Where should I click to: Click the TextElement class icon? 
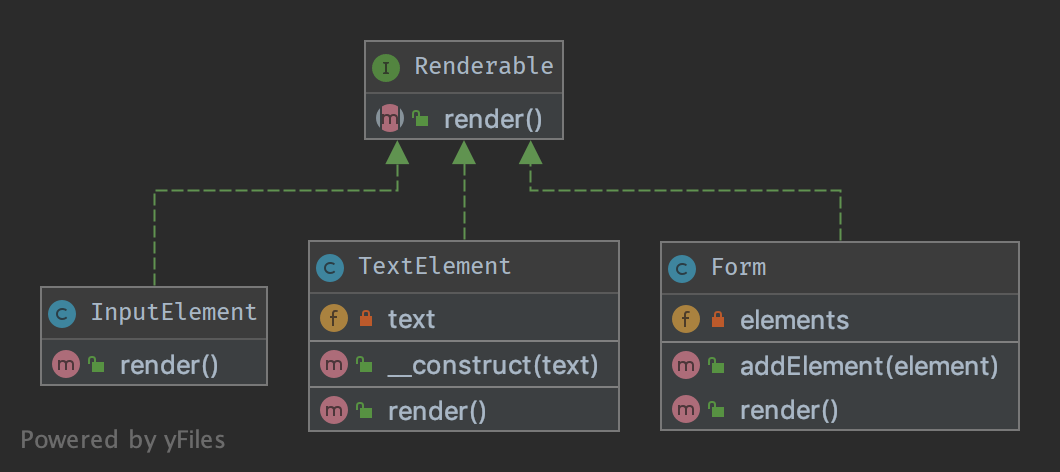point(330,267)
